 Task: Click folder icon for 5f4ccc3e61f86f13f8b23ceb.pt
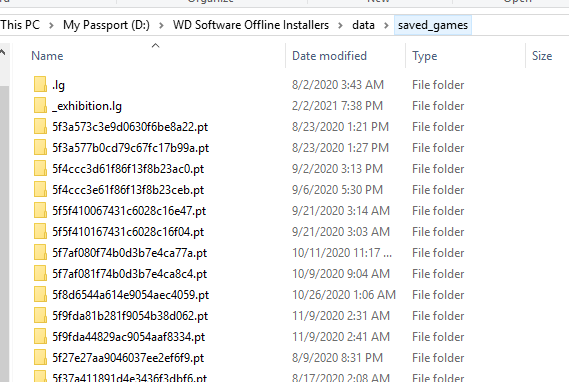click(40, 190)
